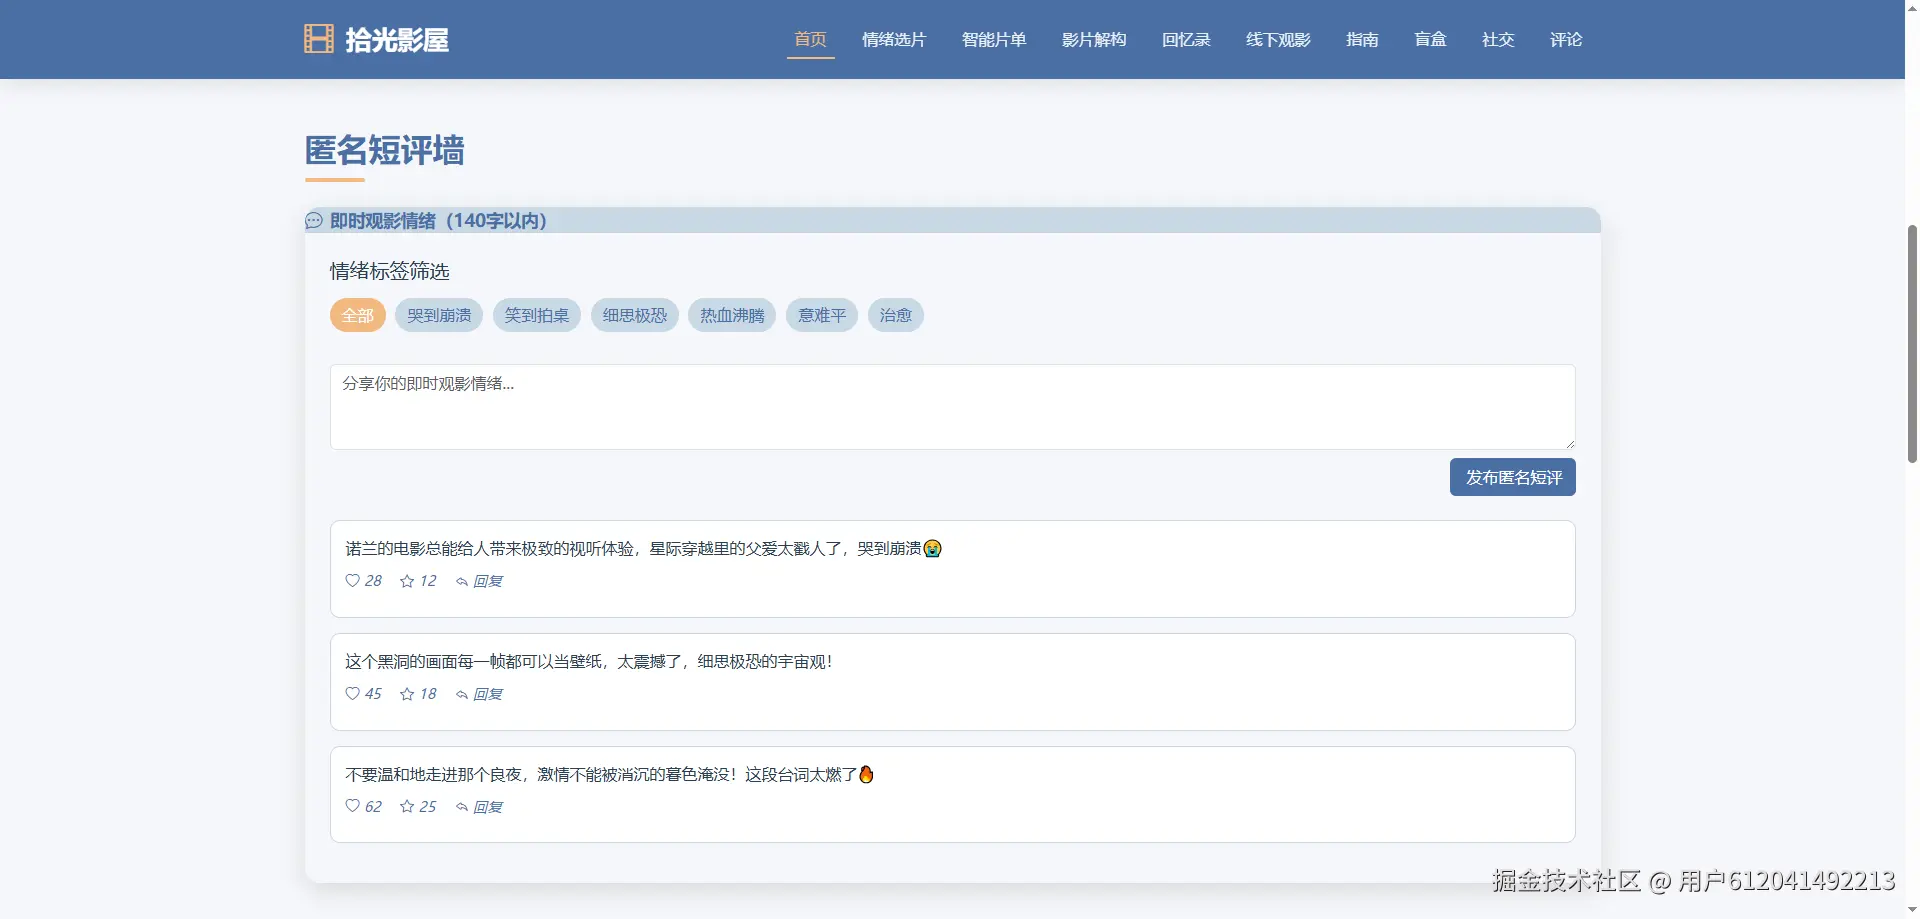Like the 黑洞的画面 comment heart icon
The height and width of the screenshot is (919, 1920).
click(x=352, y=694)
